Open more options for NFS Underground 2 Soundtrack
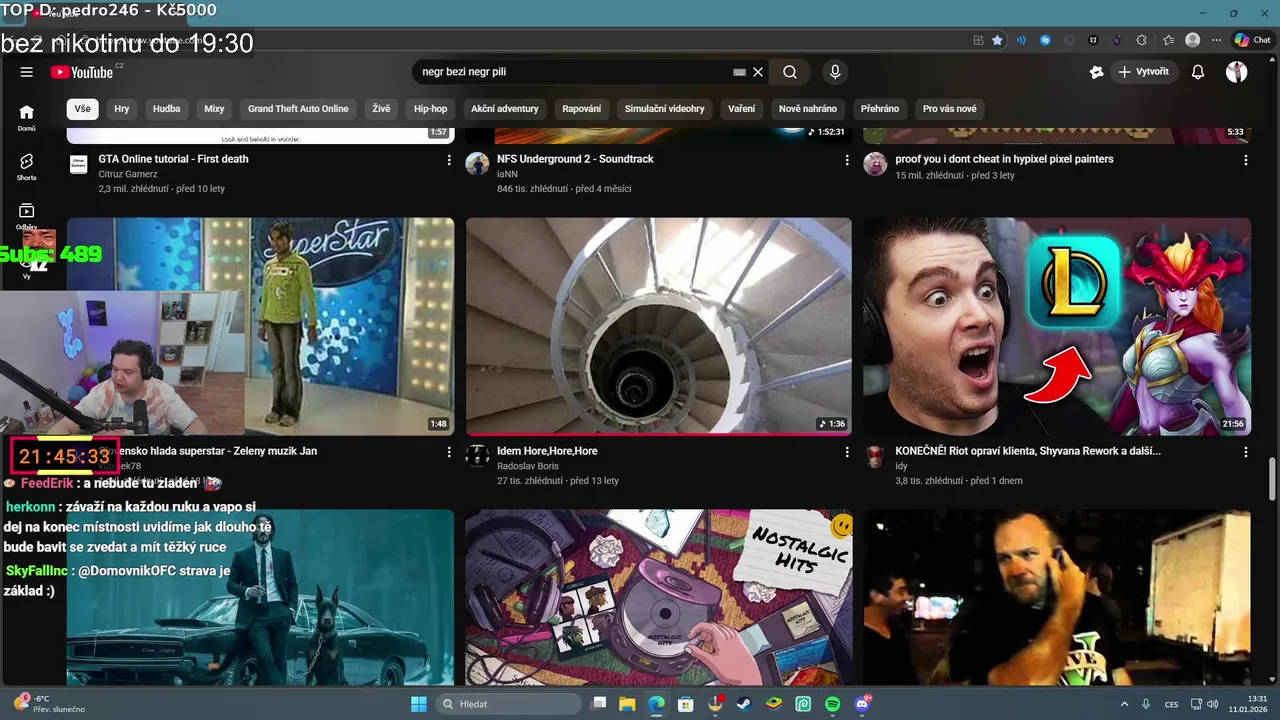Image resolution: width=1280 pixels, height=720 pixels. (x=847, y=160)
